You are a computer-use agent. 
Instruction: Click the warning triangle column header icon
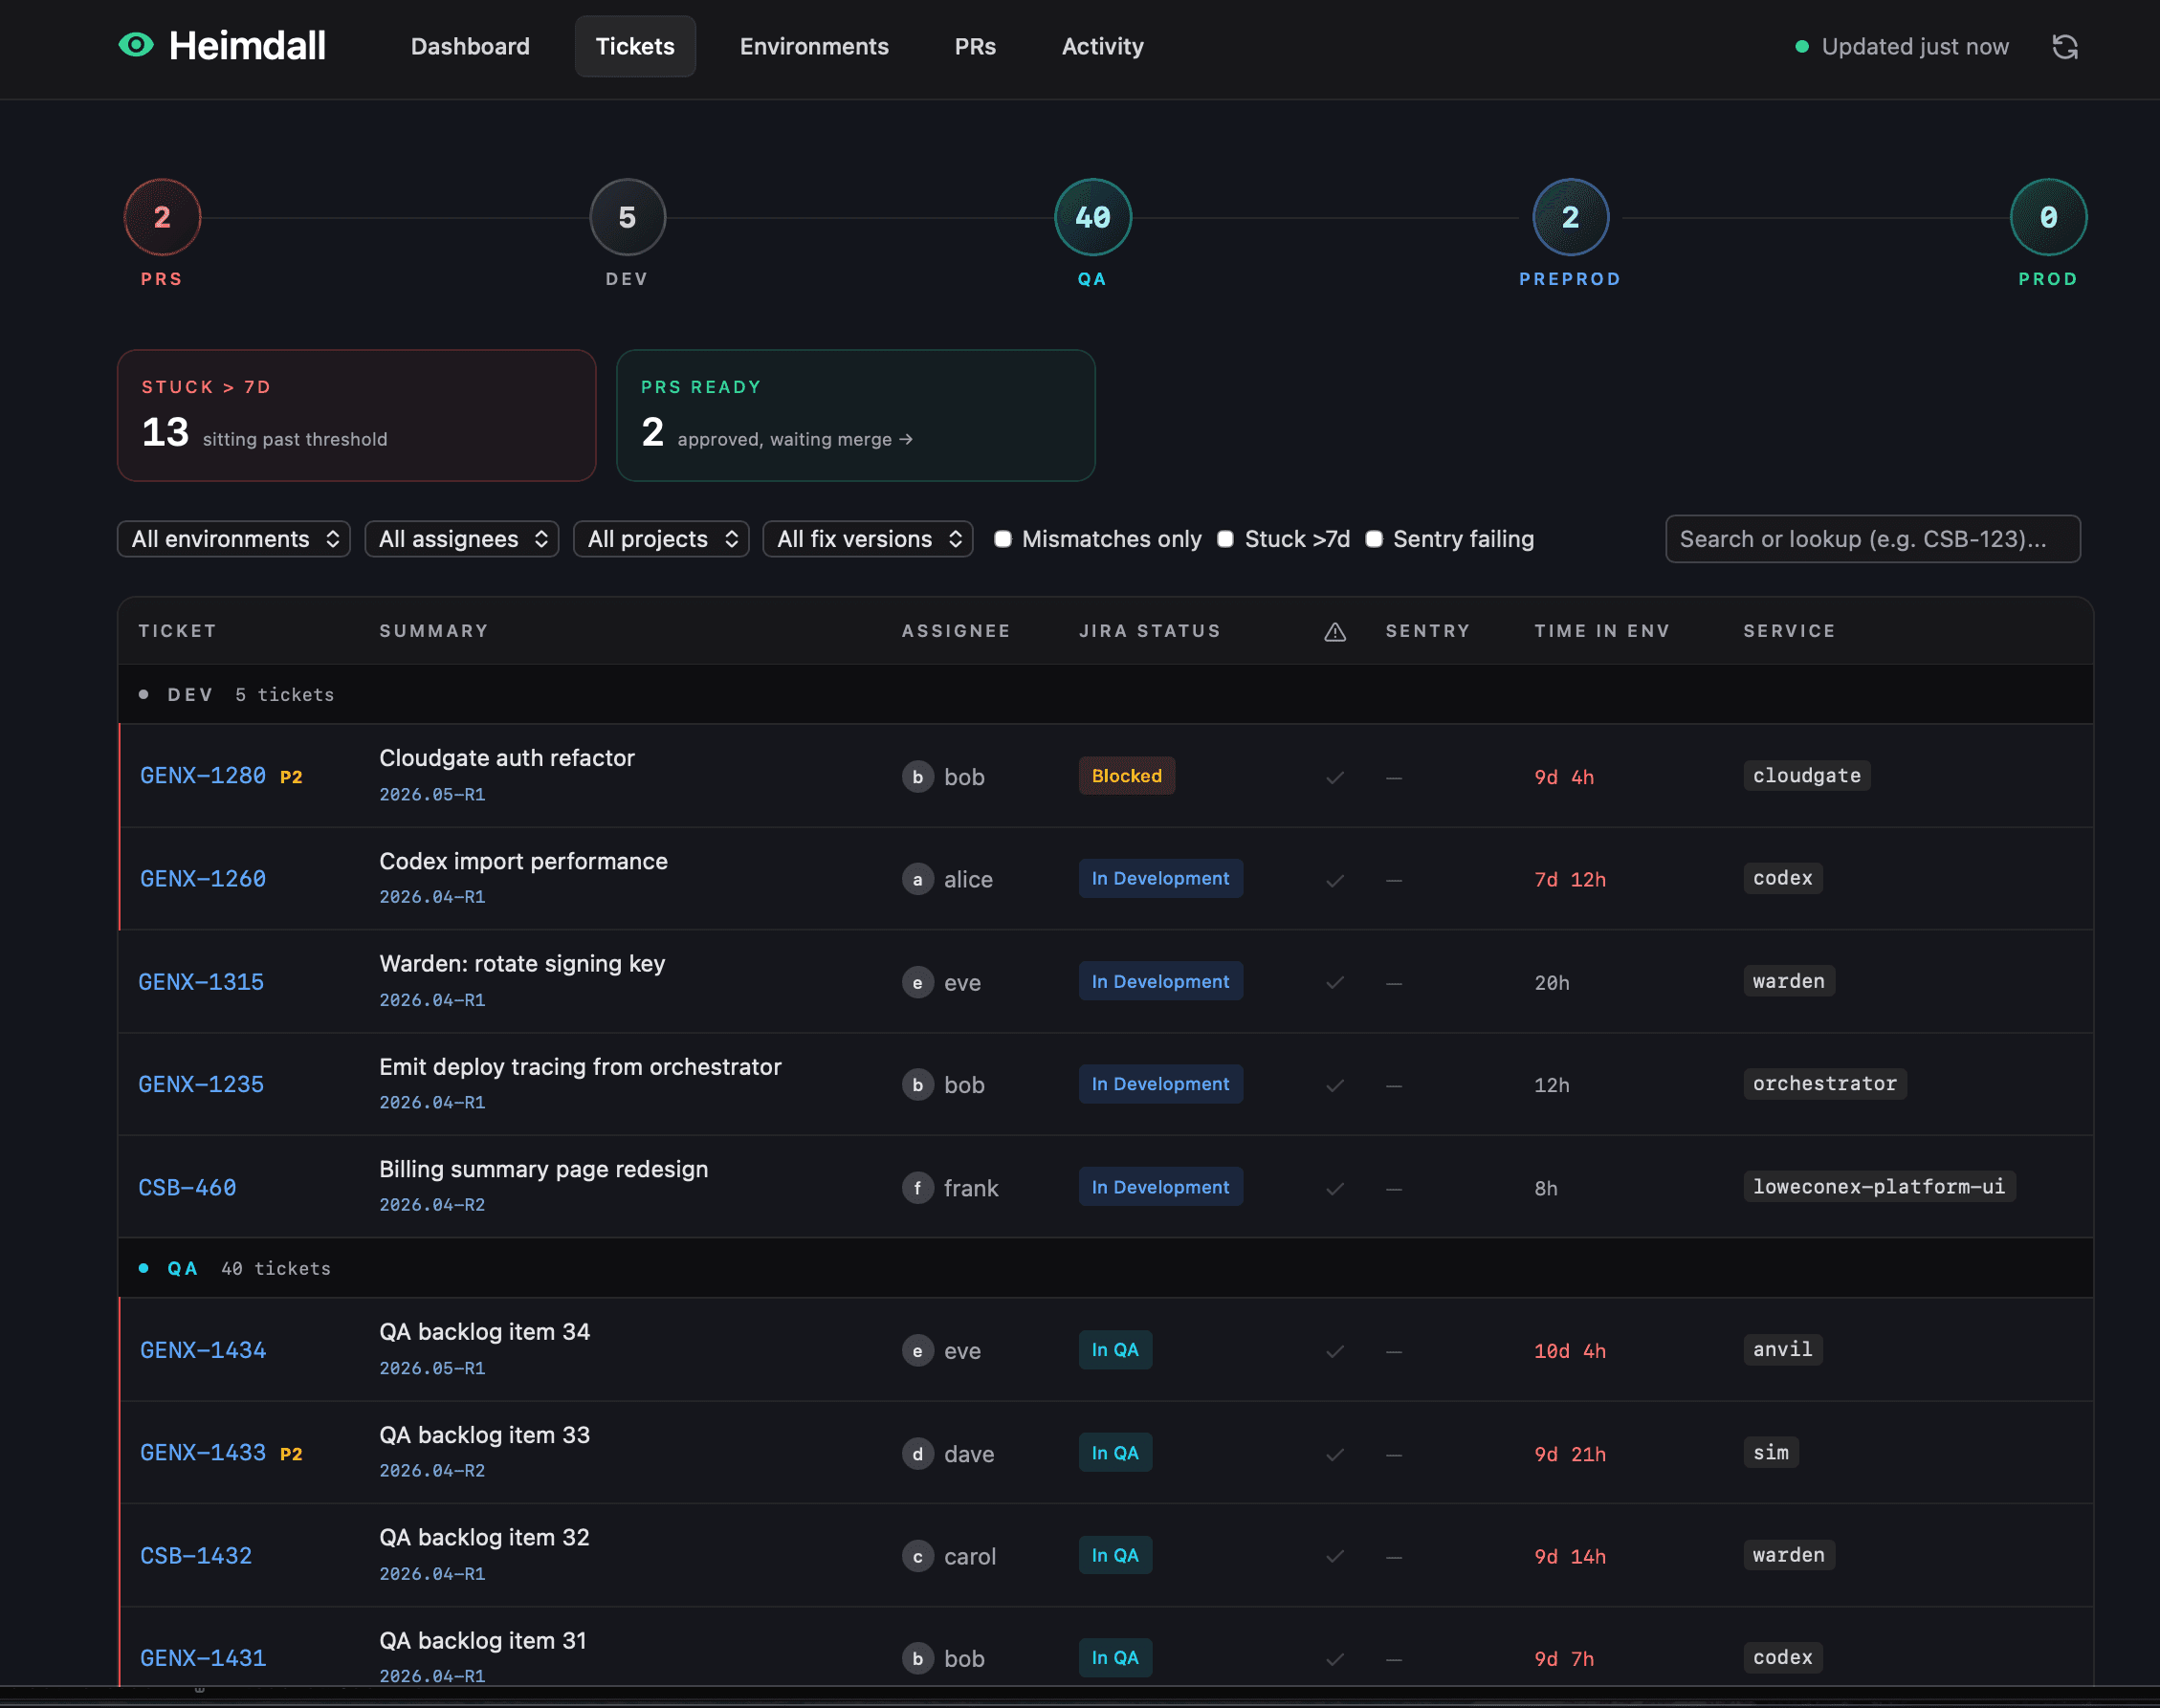click(1335, 631)
